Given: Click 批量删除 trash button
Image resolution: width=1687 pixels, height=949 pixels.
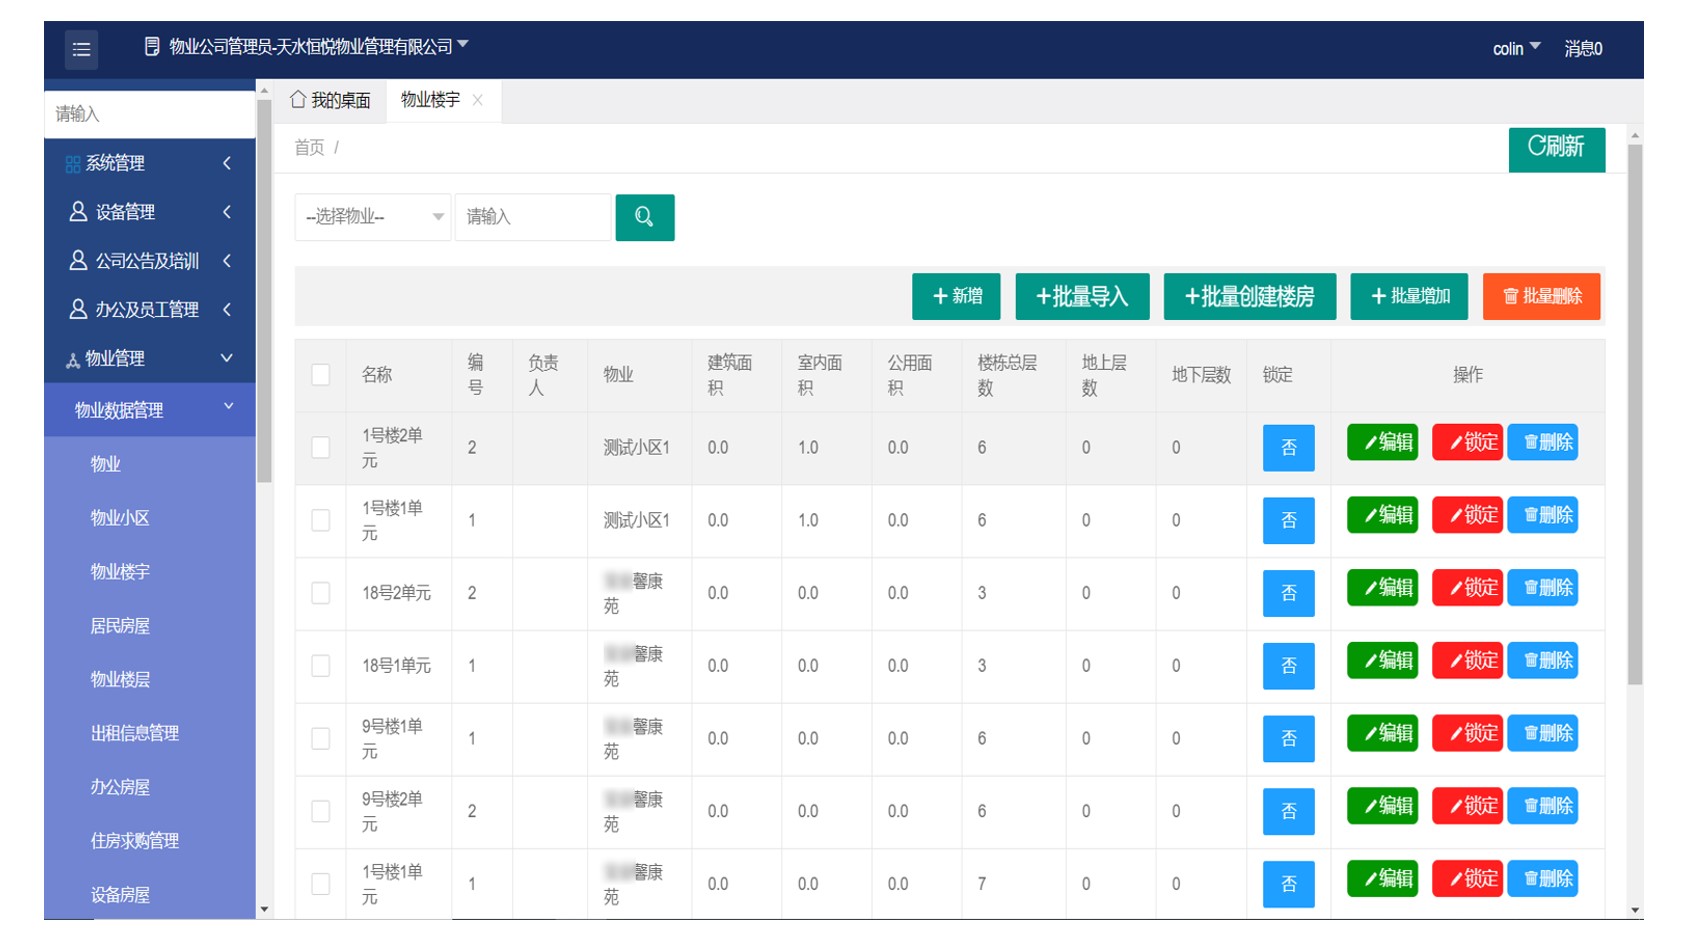Looking at the screenshot, I should (1541, 296).
